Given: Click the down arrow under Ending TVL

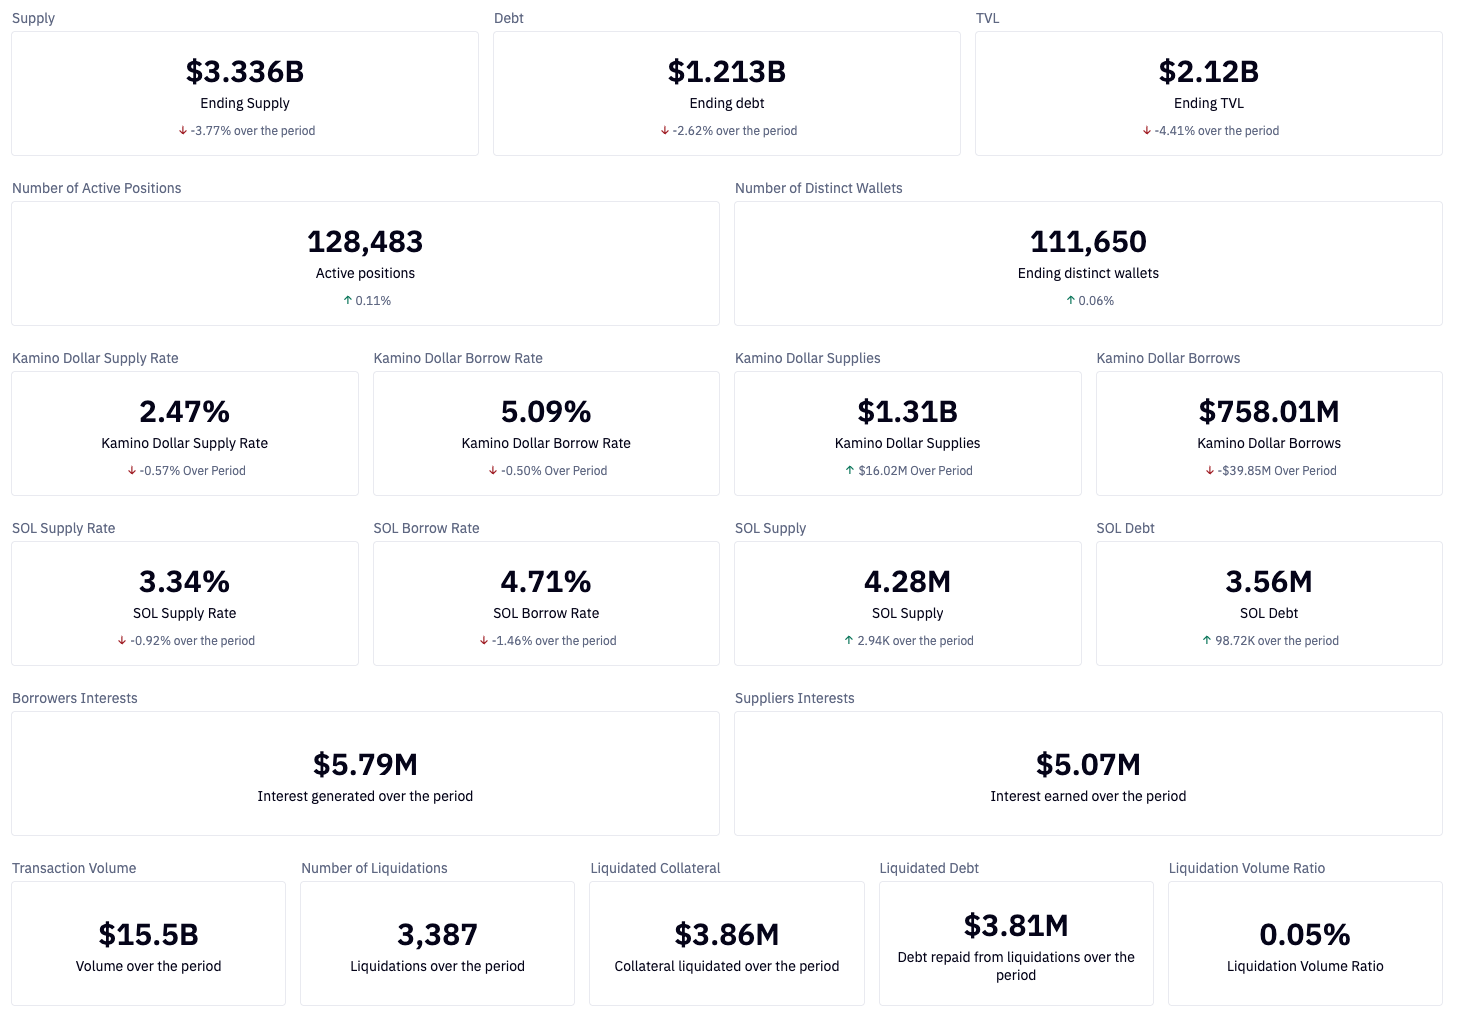Looking at the screenshot, I should click(x=1147, y=131).
